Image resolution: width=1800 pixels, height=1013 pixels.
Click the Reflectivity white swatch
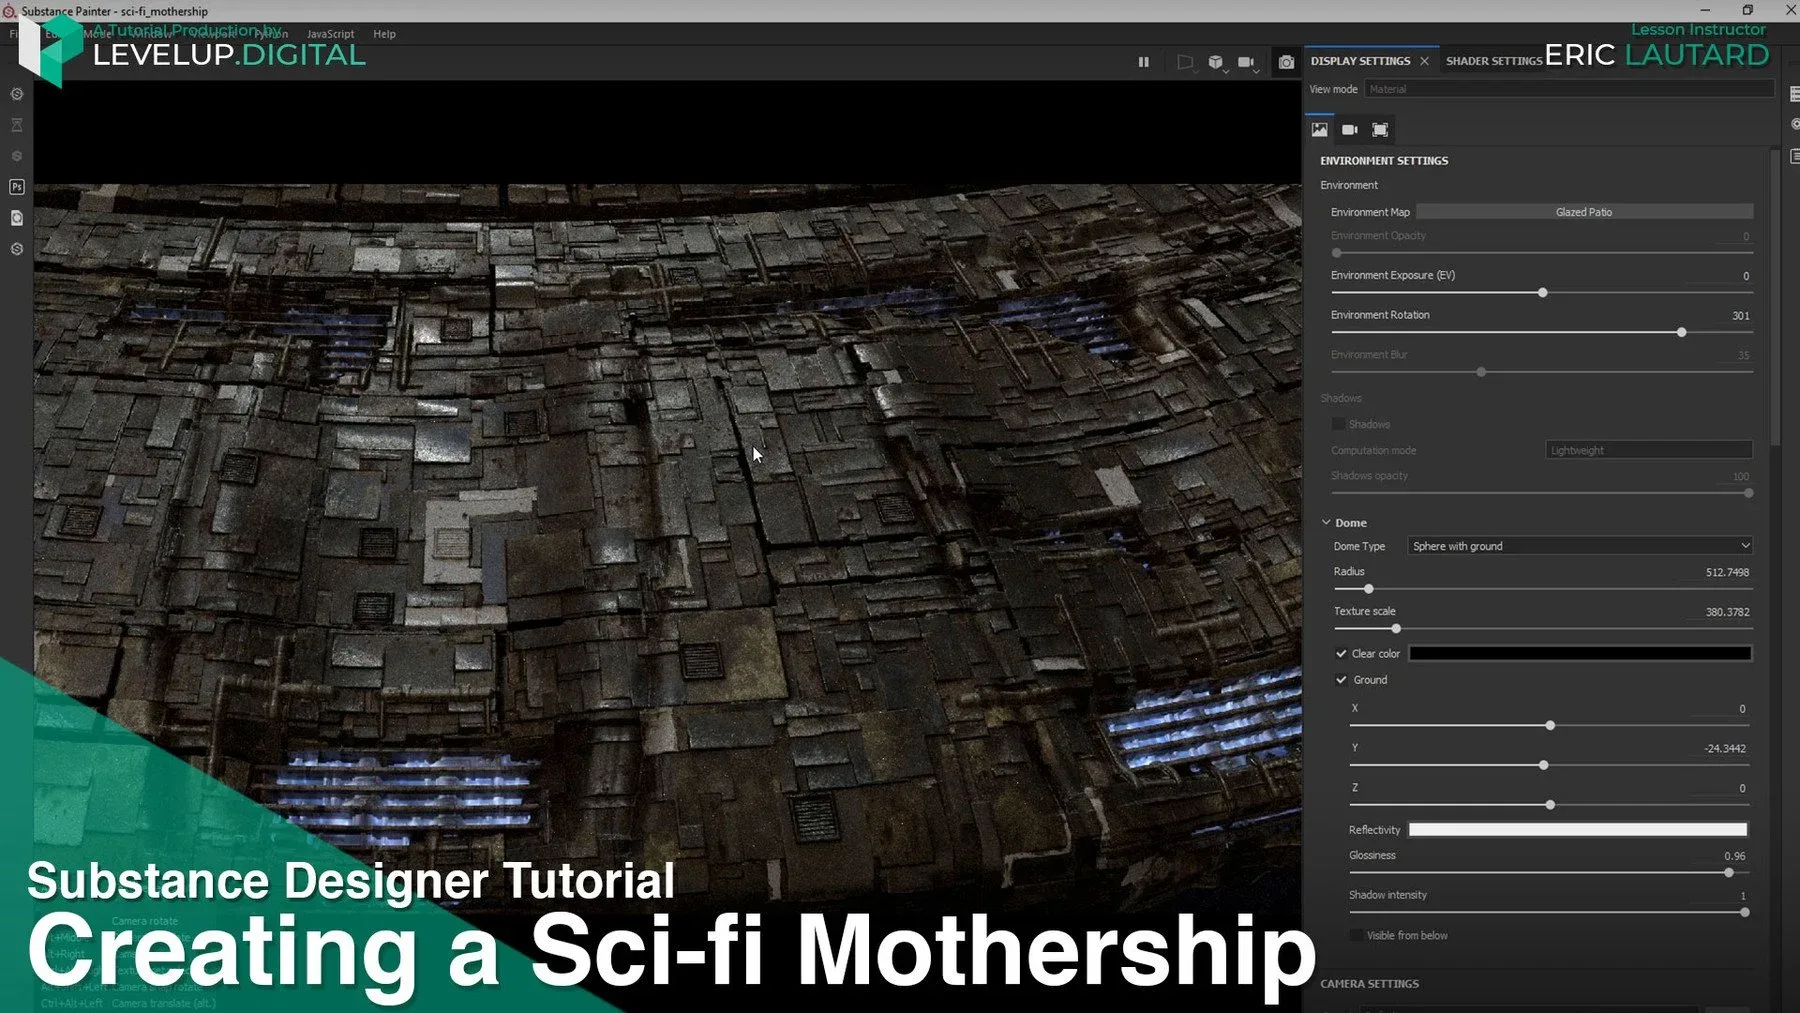1578,830
